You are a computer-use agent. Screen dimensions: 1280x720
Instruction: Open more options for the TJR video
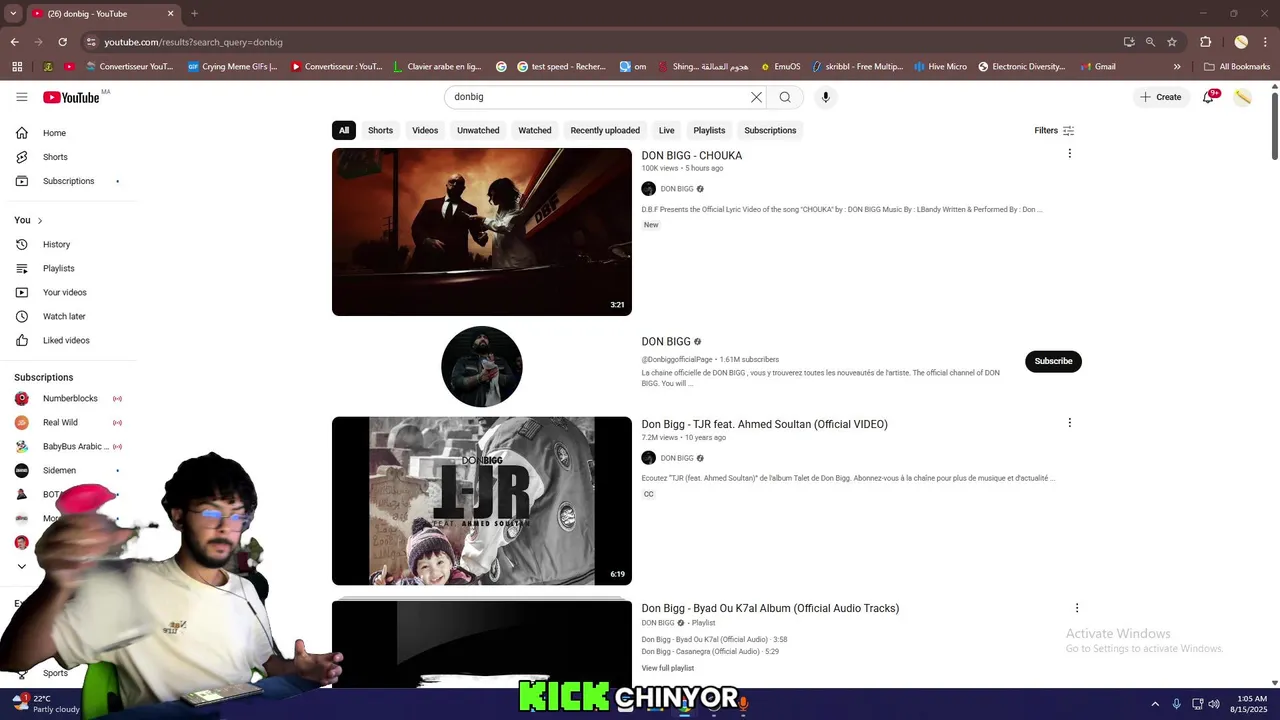pyautogui.click(x=1069, y=422)
